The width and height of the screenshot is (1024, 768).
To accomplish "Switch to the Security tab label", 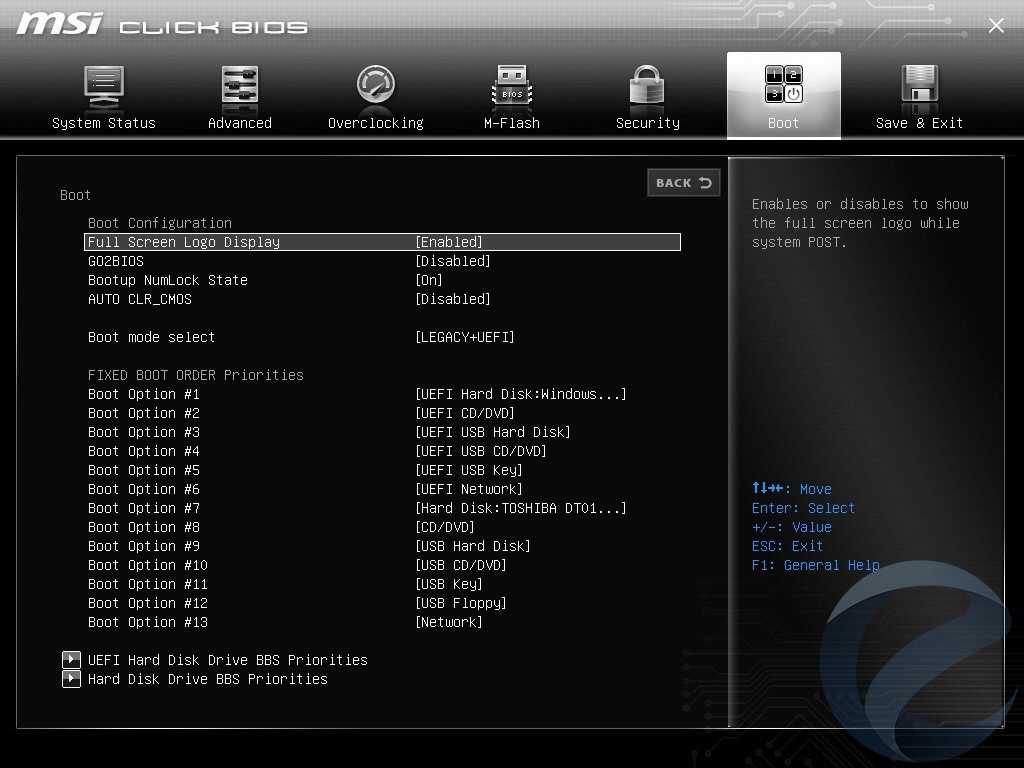I will click(647, 123).
